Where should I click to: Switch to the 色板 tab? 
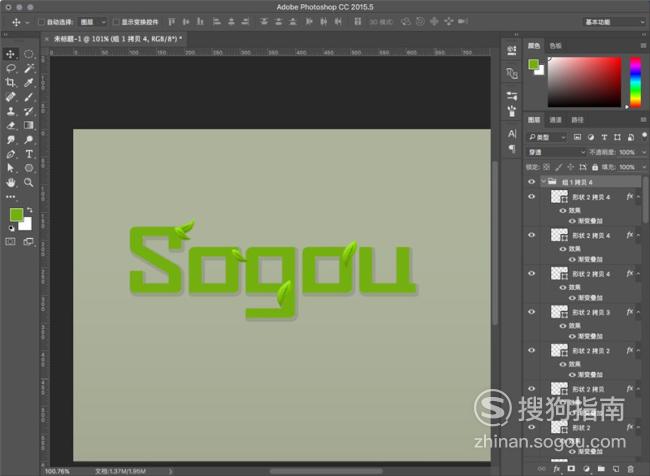coord(555,46)
